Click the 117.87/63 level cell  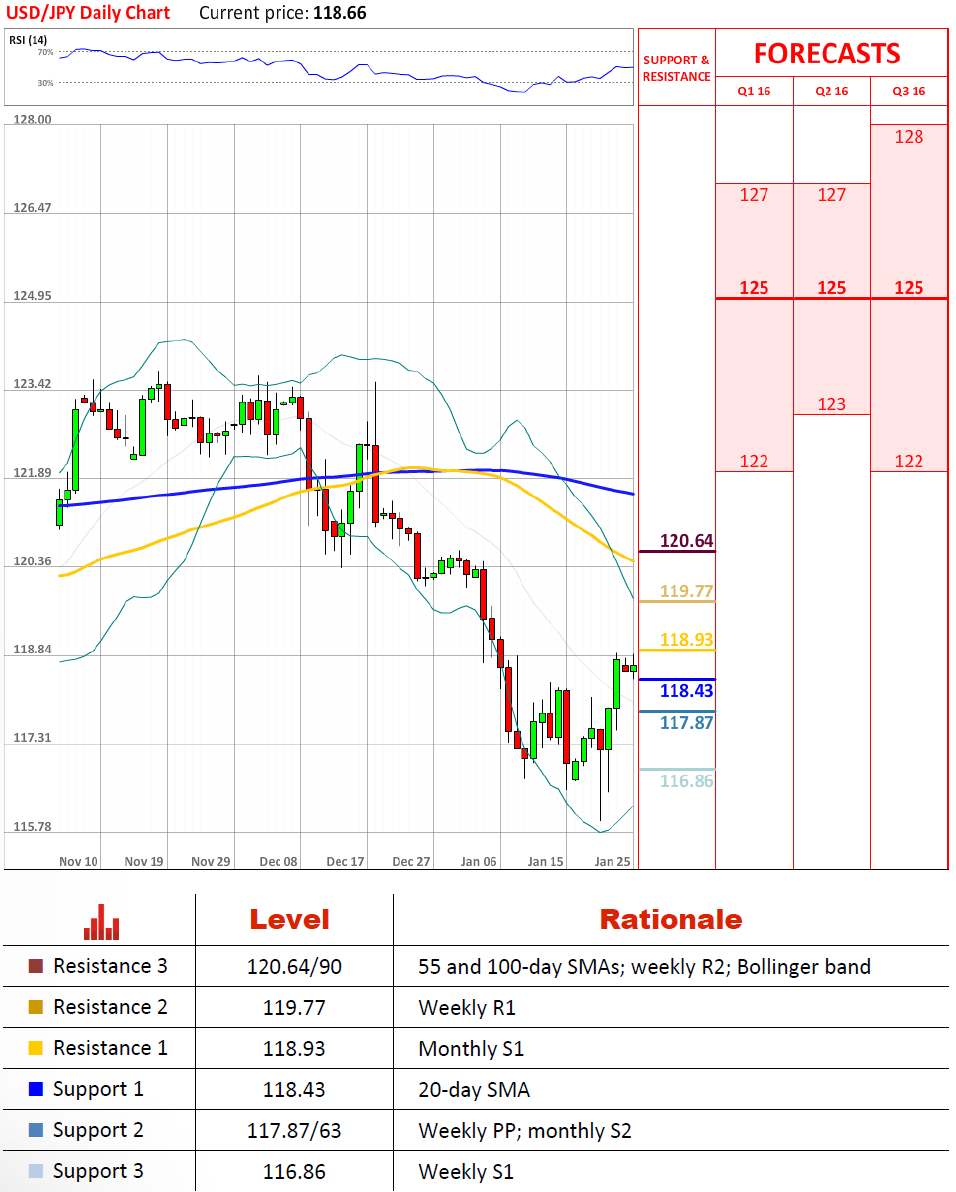point(294,1131)
